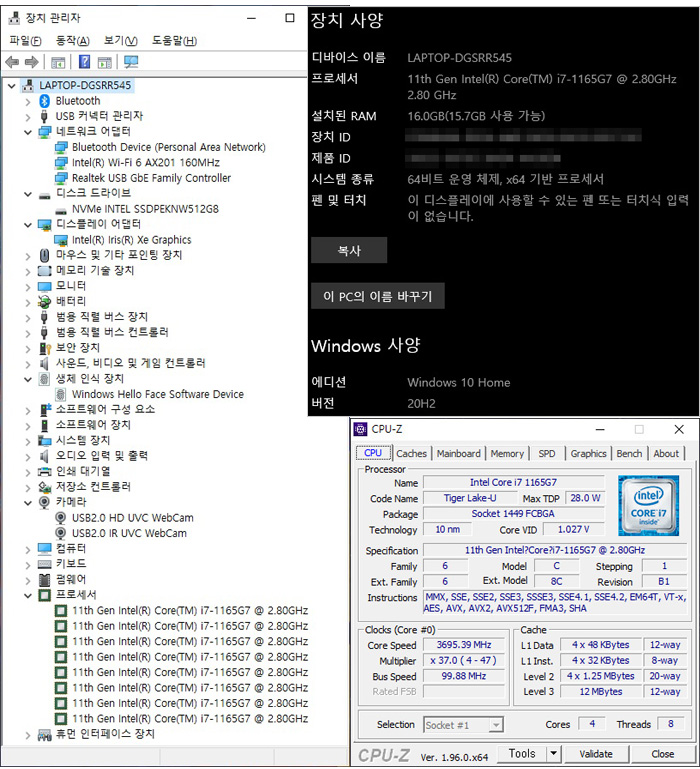The image size is (700, 769).
Task: Click the 휴먼 인터페이스 장치 icon
Action: point(45,735)
